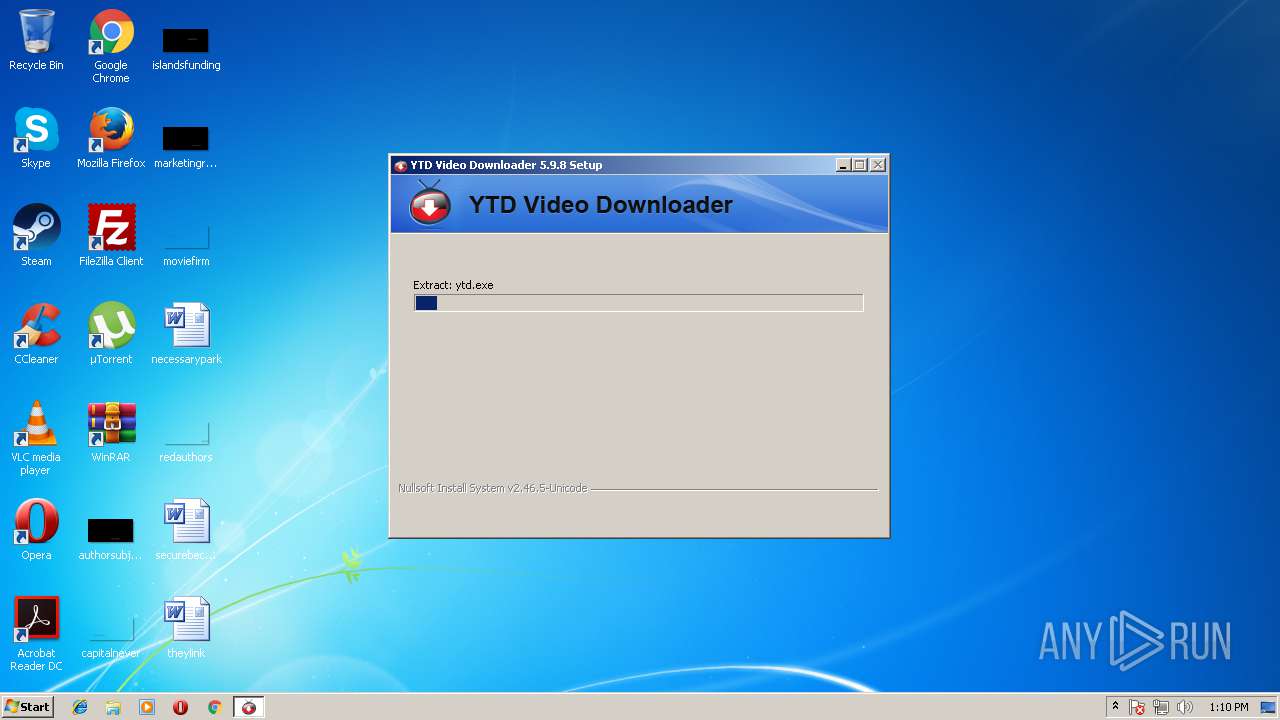The height and width of the screenshot is (720, 1280).
Task: Launch the FileZilla Client shortcut
Action: pyautogui.click(x=111, y=236)
